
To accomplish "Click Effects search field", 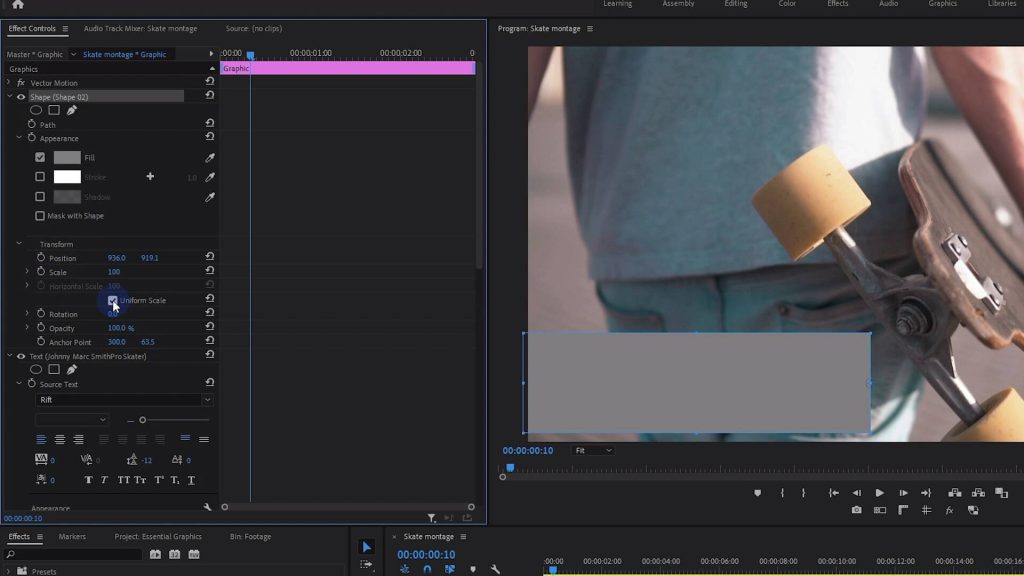I will pyautogui.click(x=73, y=554).
